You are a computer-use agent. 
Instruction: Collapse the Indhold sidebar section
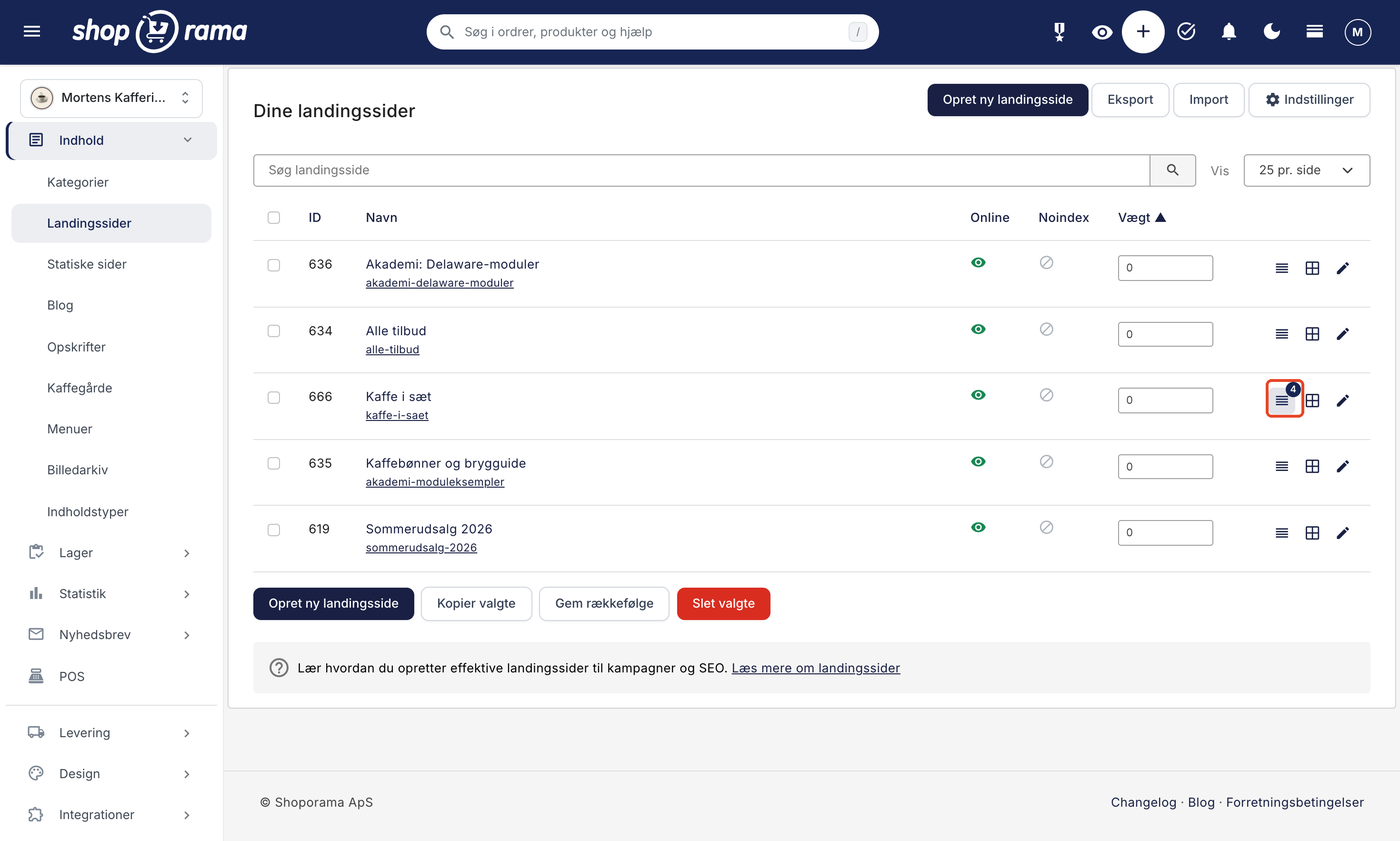111,140
